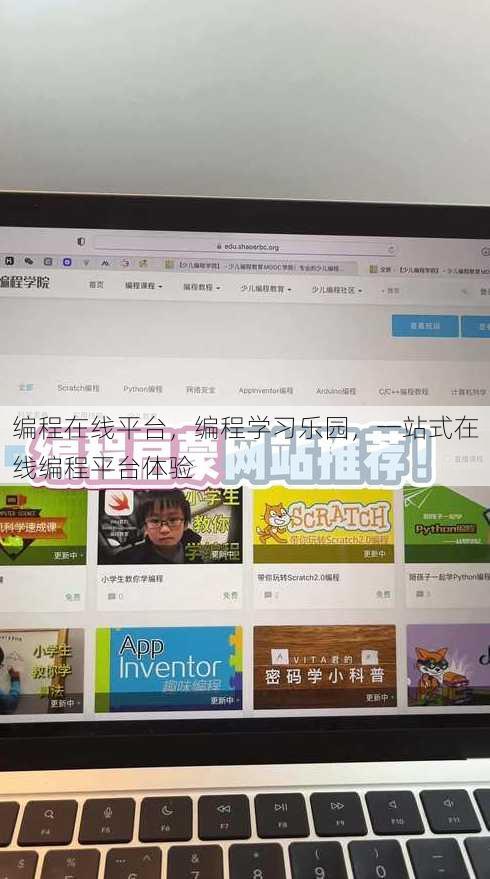Select the Arduino编程 category filter
Viewport: 490px width, 879px height.
point(336,391)
